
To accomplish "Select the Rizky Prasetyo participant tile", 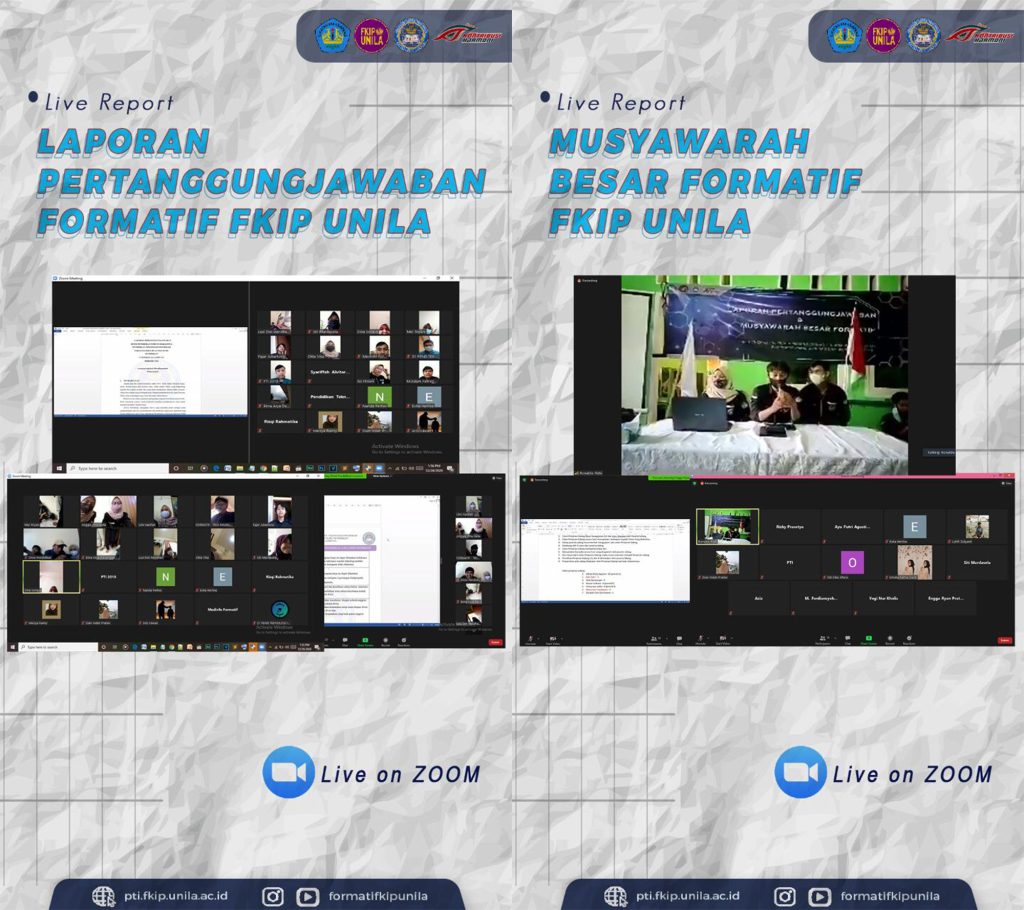I will point(789,526).
